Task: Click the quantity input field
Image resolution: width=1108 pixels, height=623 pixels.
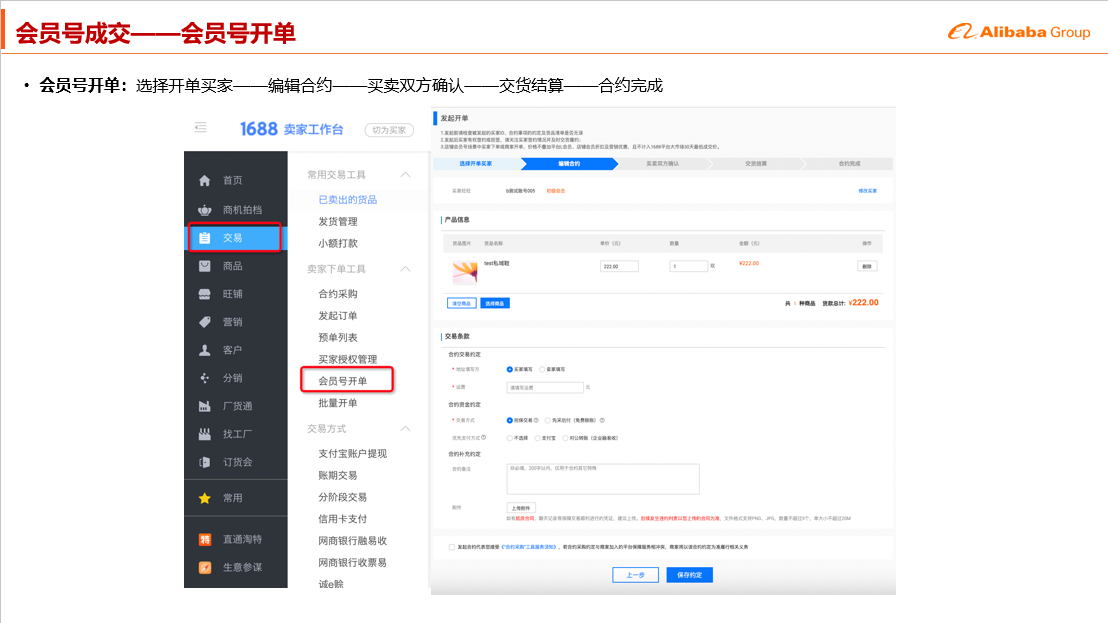Action: click(688, 266)
